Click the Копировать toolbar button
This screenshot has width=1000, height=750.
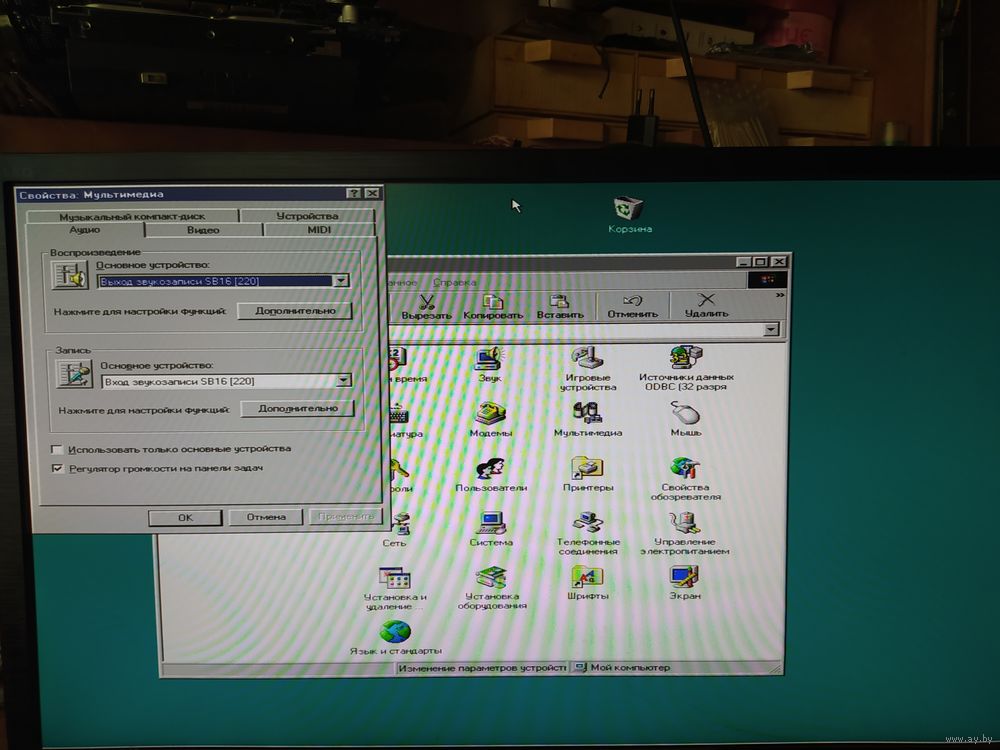click(493, 306)
